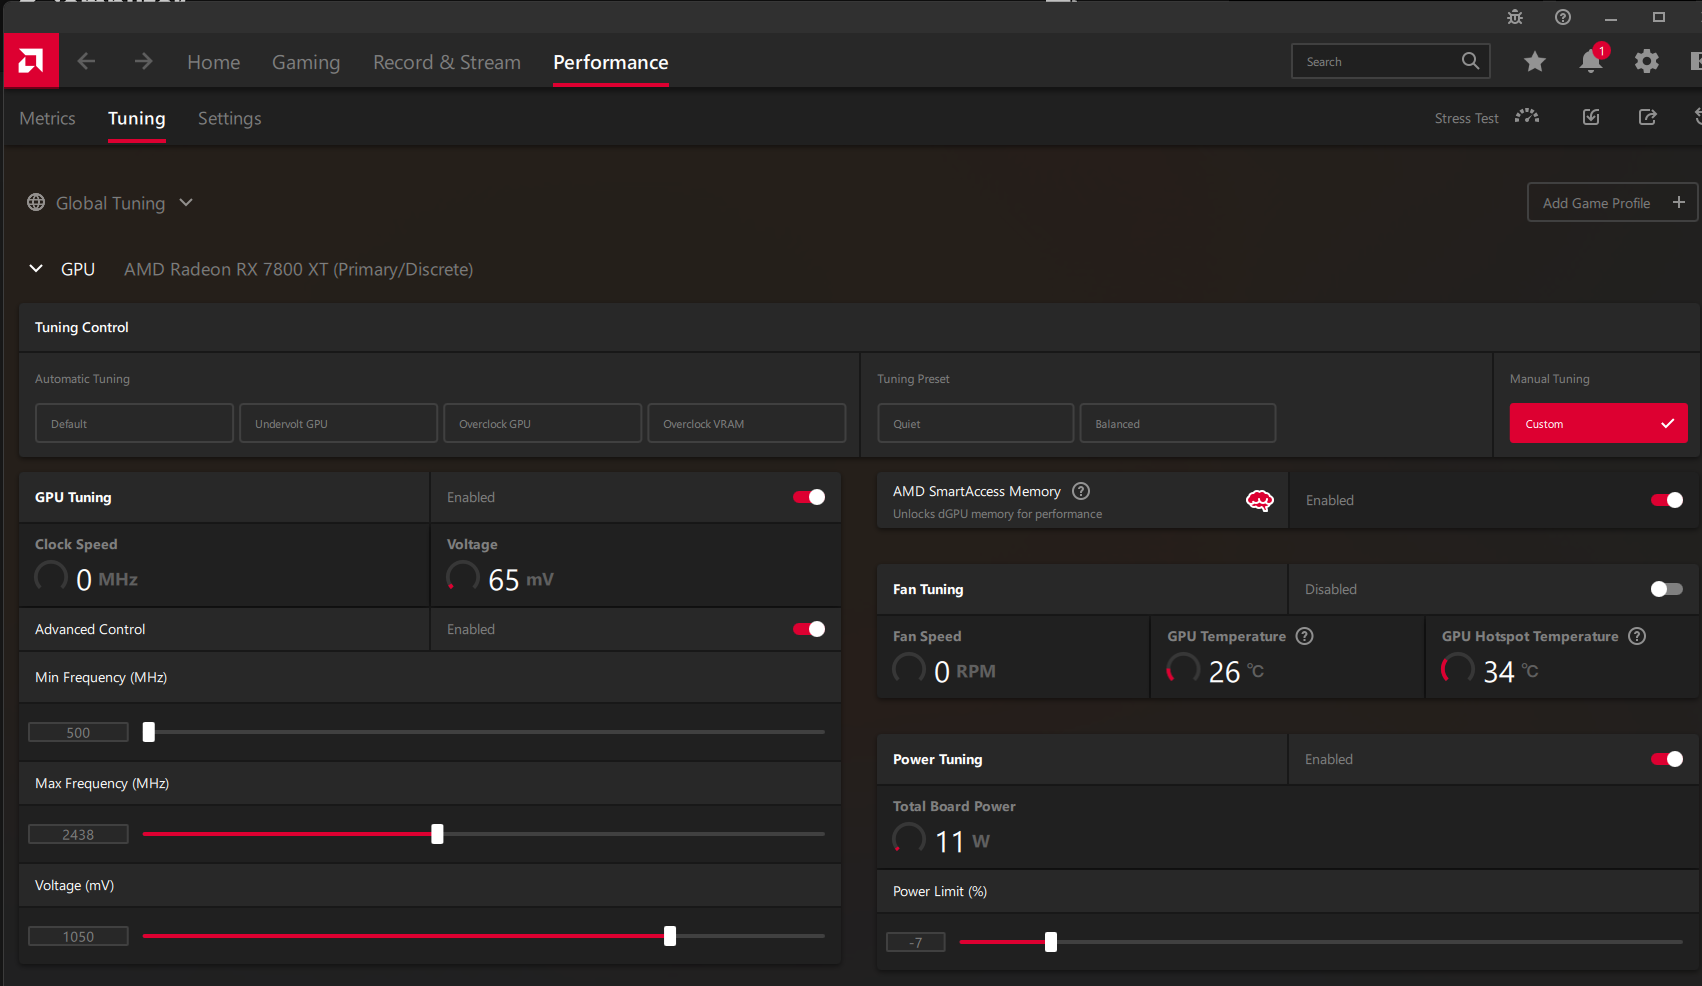Screen dimensions: 1702x986
Task: Switch off Power Tuning
Action: (x=1667, y=759)
